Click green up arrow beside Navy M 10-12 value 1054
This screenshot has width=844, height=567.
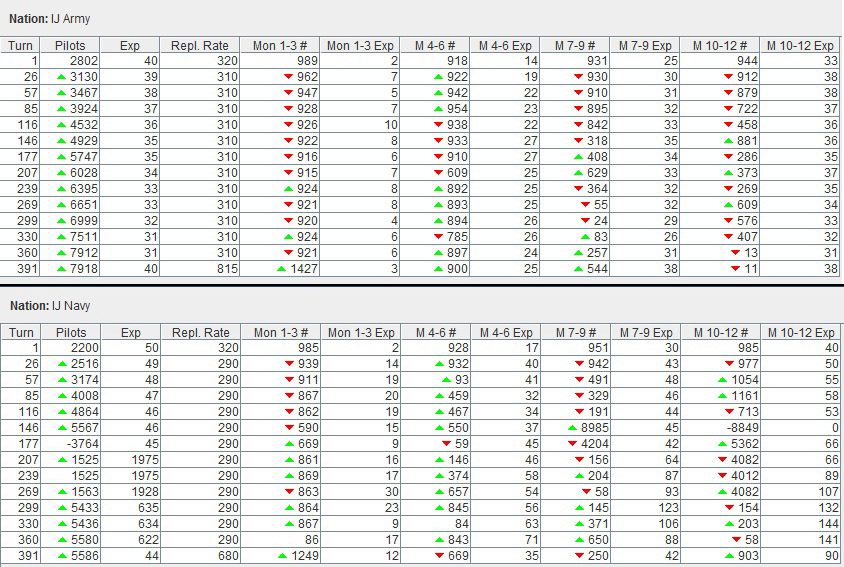click(x=723, y=380)
